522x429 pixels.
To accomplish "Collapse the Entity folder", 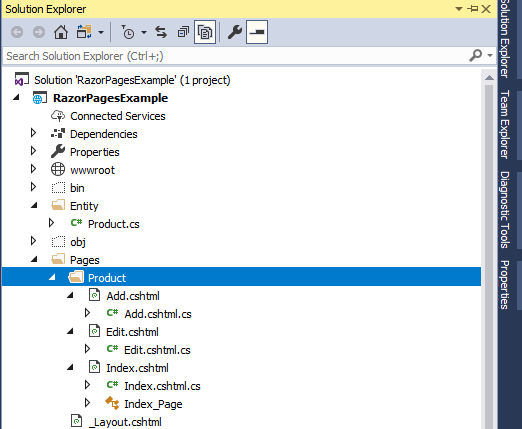I will (34, 206).
